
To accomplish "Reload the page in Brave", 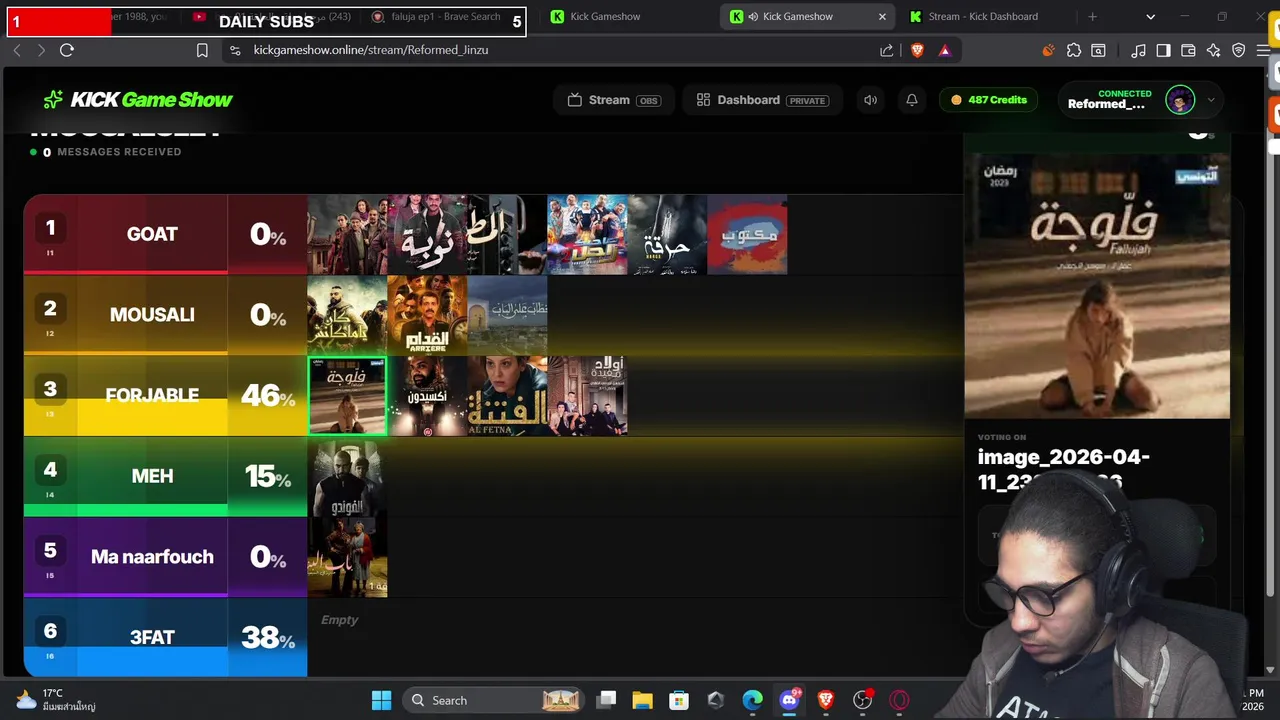I will [67, 50].
